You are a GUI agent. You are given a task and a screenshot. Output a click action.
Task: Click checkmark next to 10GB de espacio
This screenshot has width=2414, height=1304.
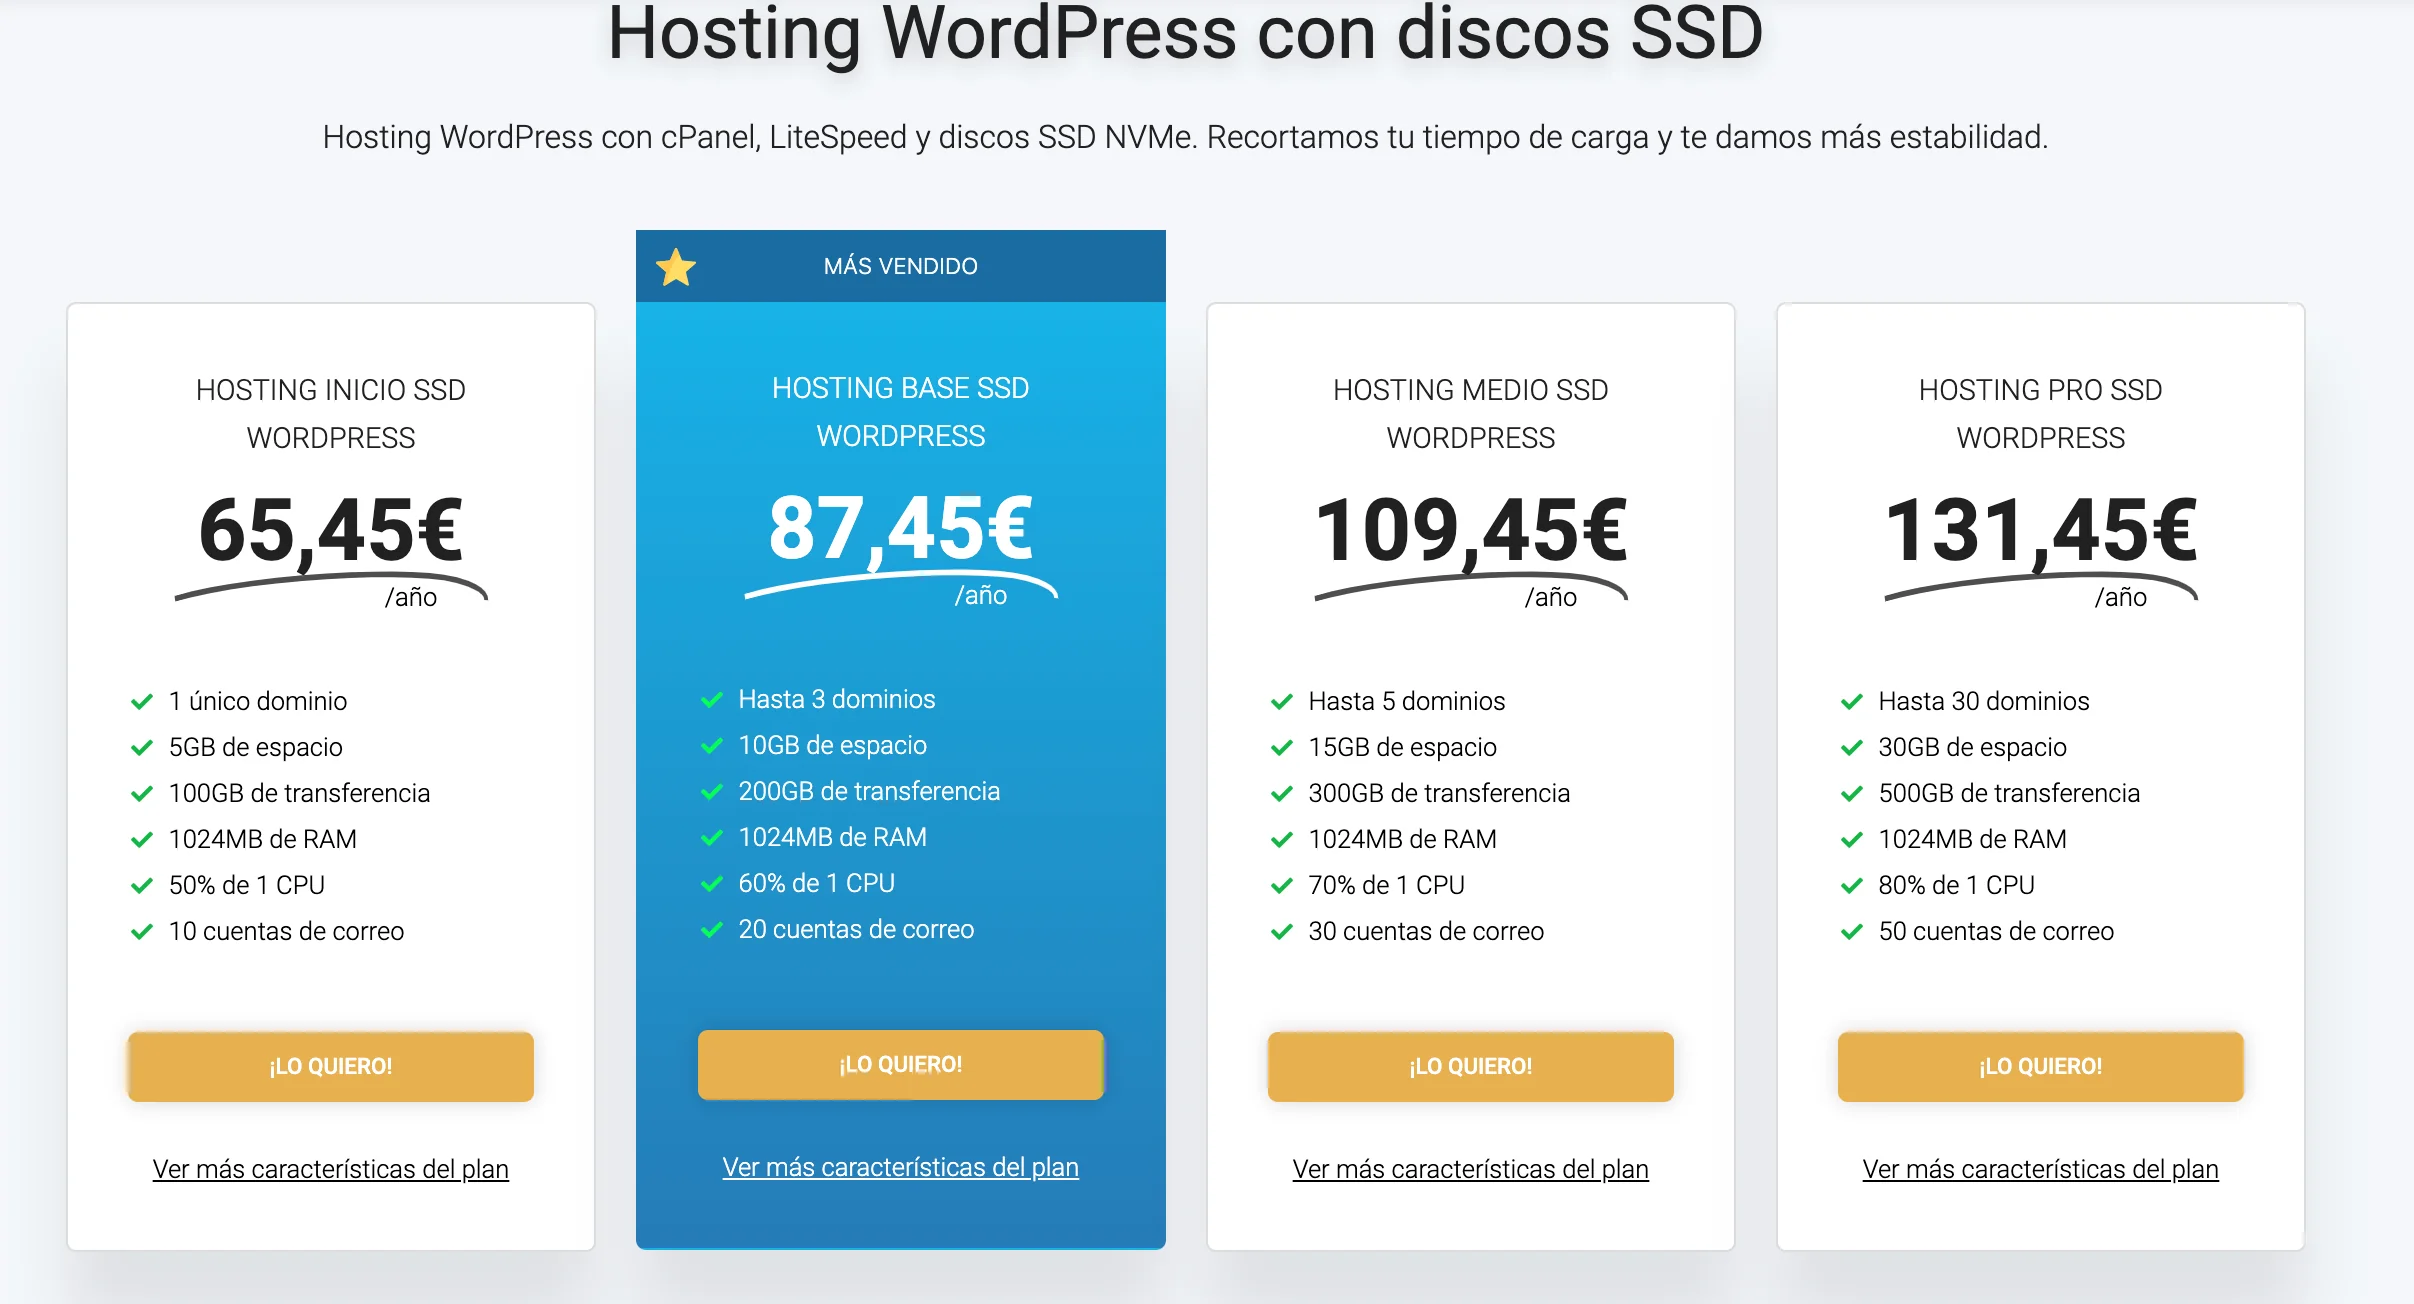[712, 745]
